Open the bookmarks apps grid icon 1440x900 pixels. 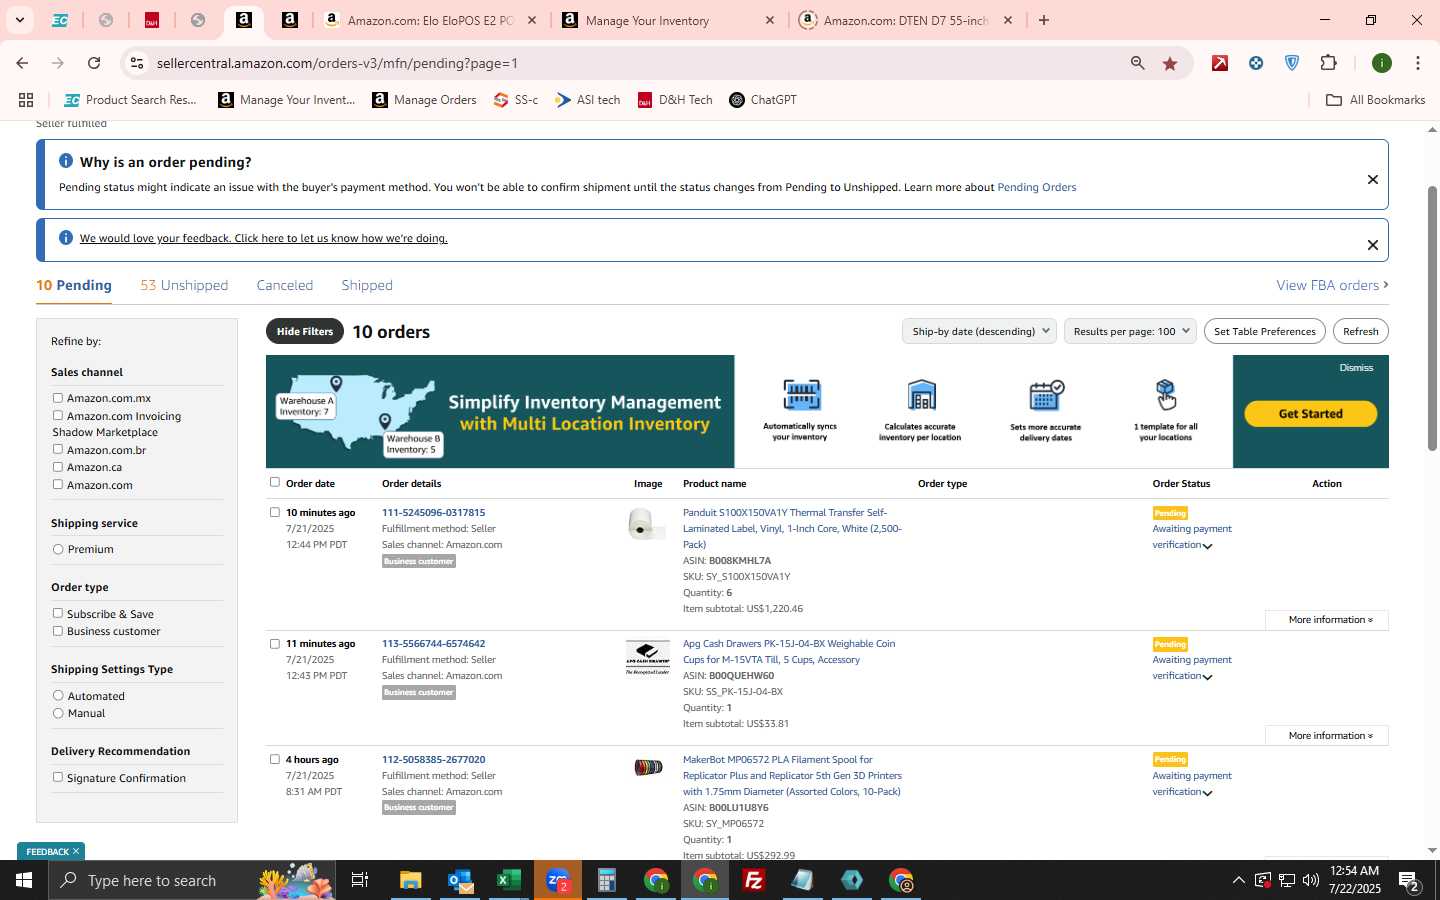tap(26, 100)
